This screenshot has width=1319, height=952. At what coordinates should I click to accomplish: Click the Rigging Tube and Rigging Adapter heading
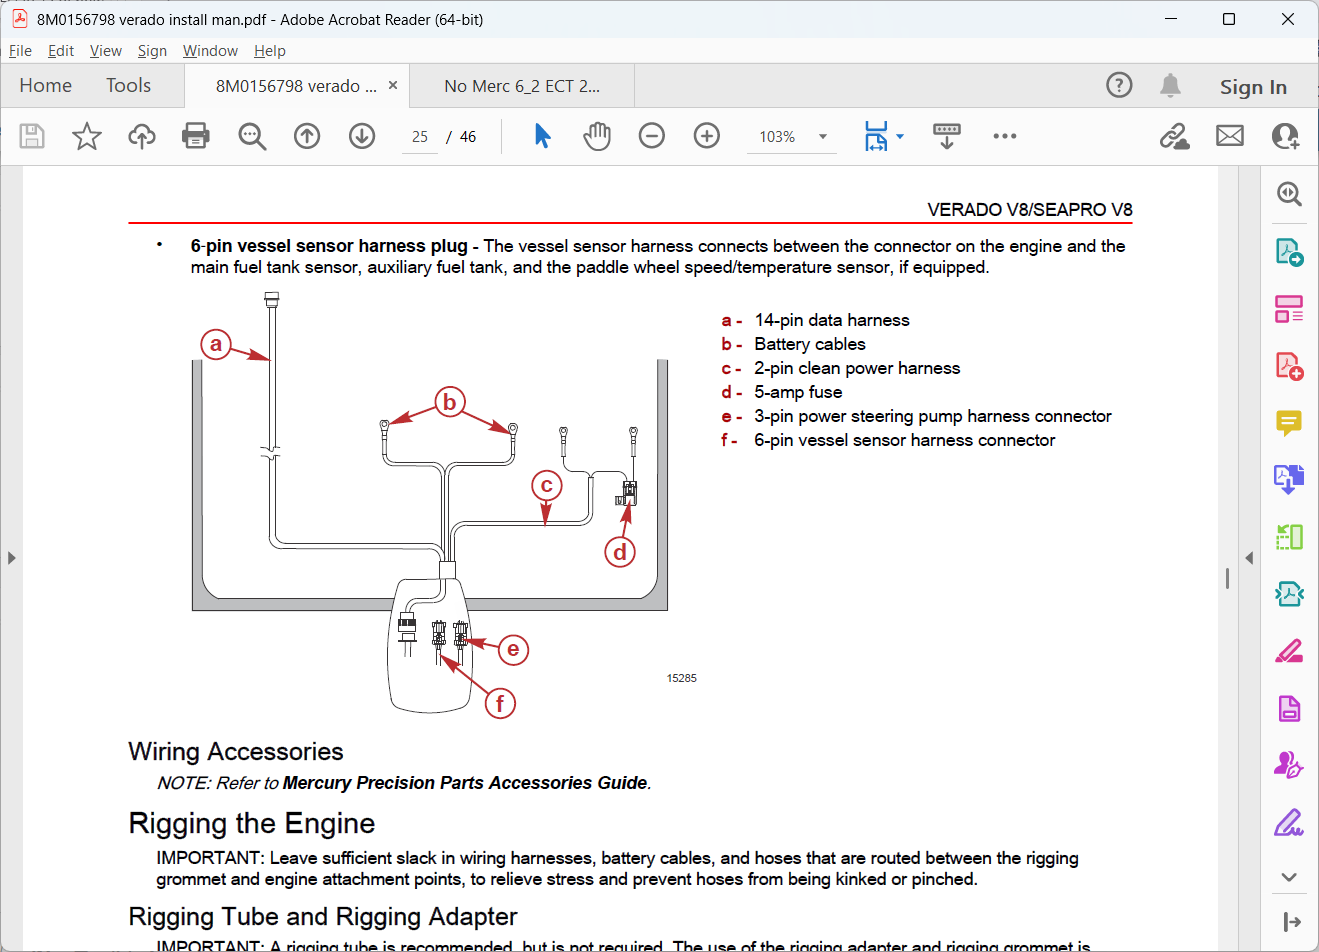(x=323, y=917)
